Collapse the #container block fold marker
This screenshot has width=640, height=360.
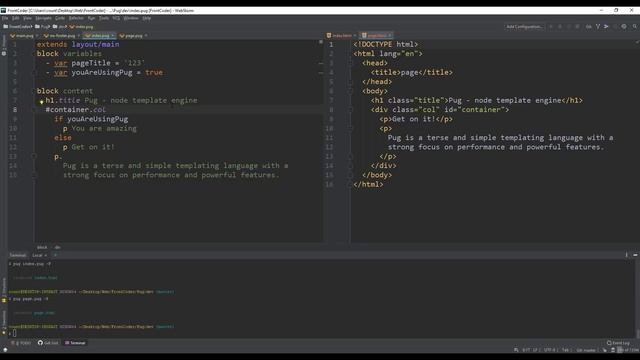click(x=34, y=110)
